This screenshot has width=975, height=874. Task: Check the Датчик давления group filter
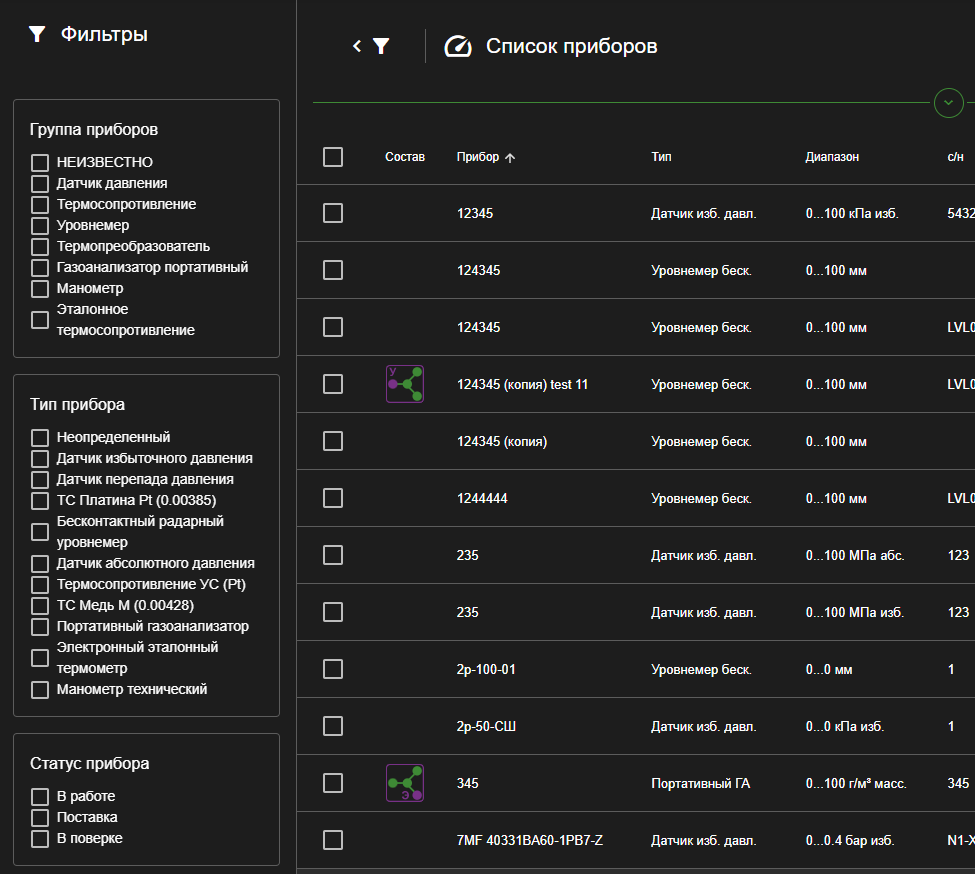tap(40, 184)
